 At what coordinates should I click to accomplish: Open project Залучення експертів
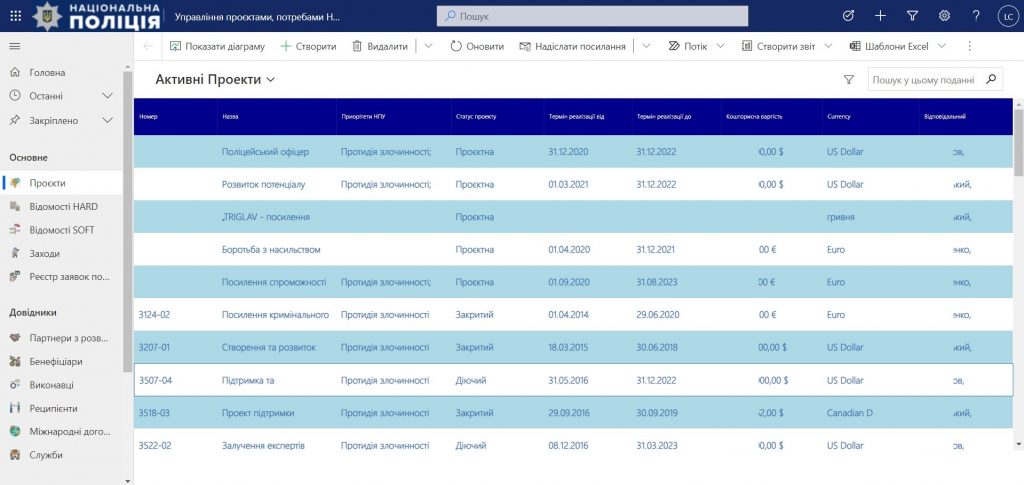click(x=263, y=445)
